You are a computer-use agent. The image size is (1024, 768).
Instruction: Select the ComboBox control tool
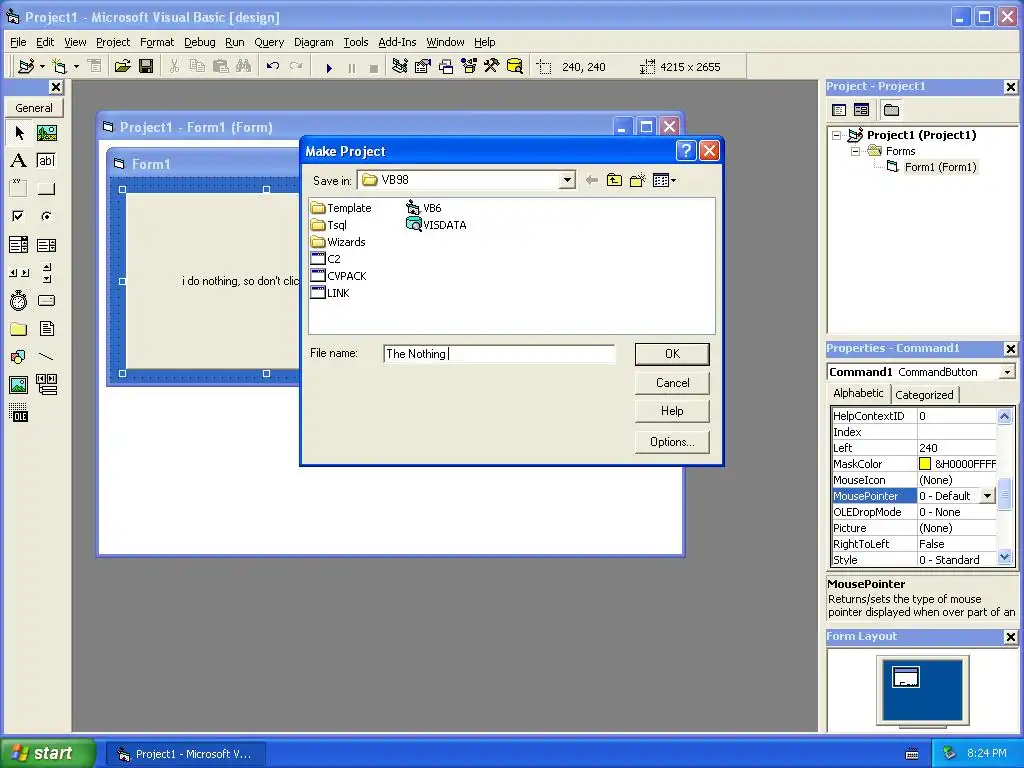tap(19, 245)
